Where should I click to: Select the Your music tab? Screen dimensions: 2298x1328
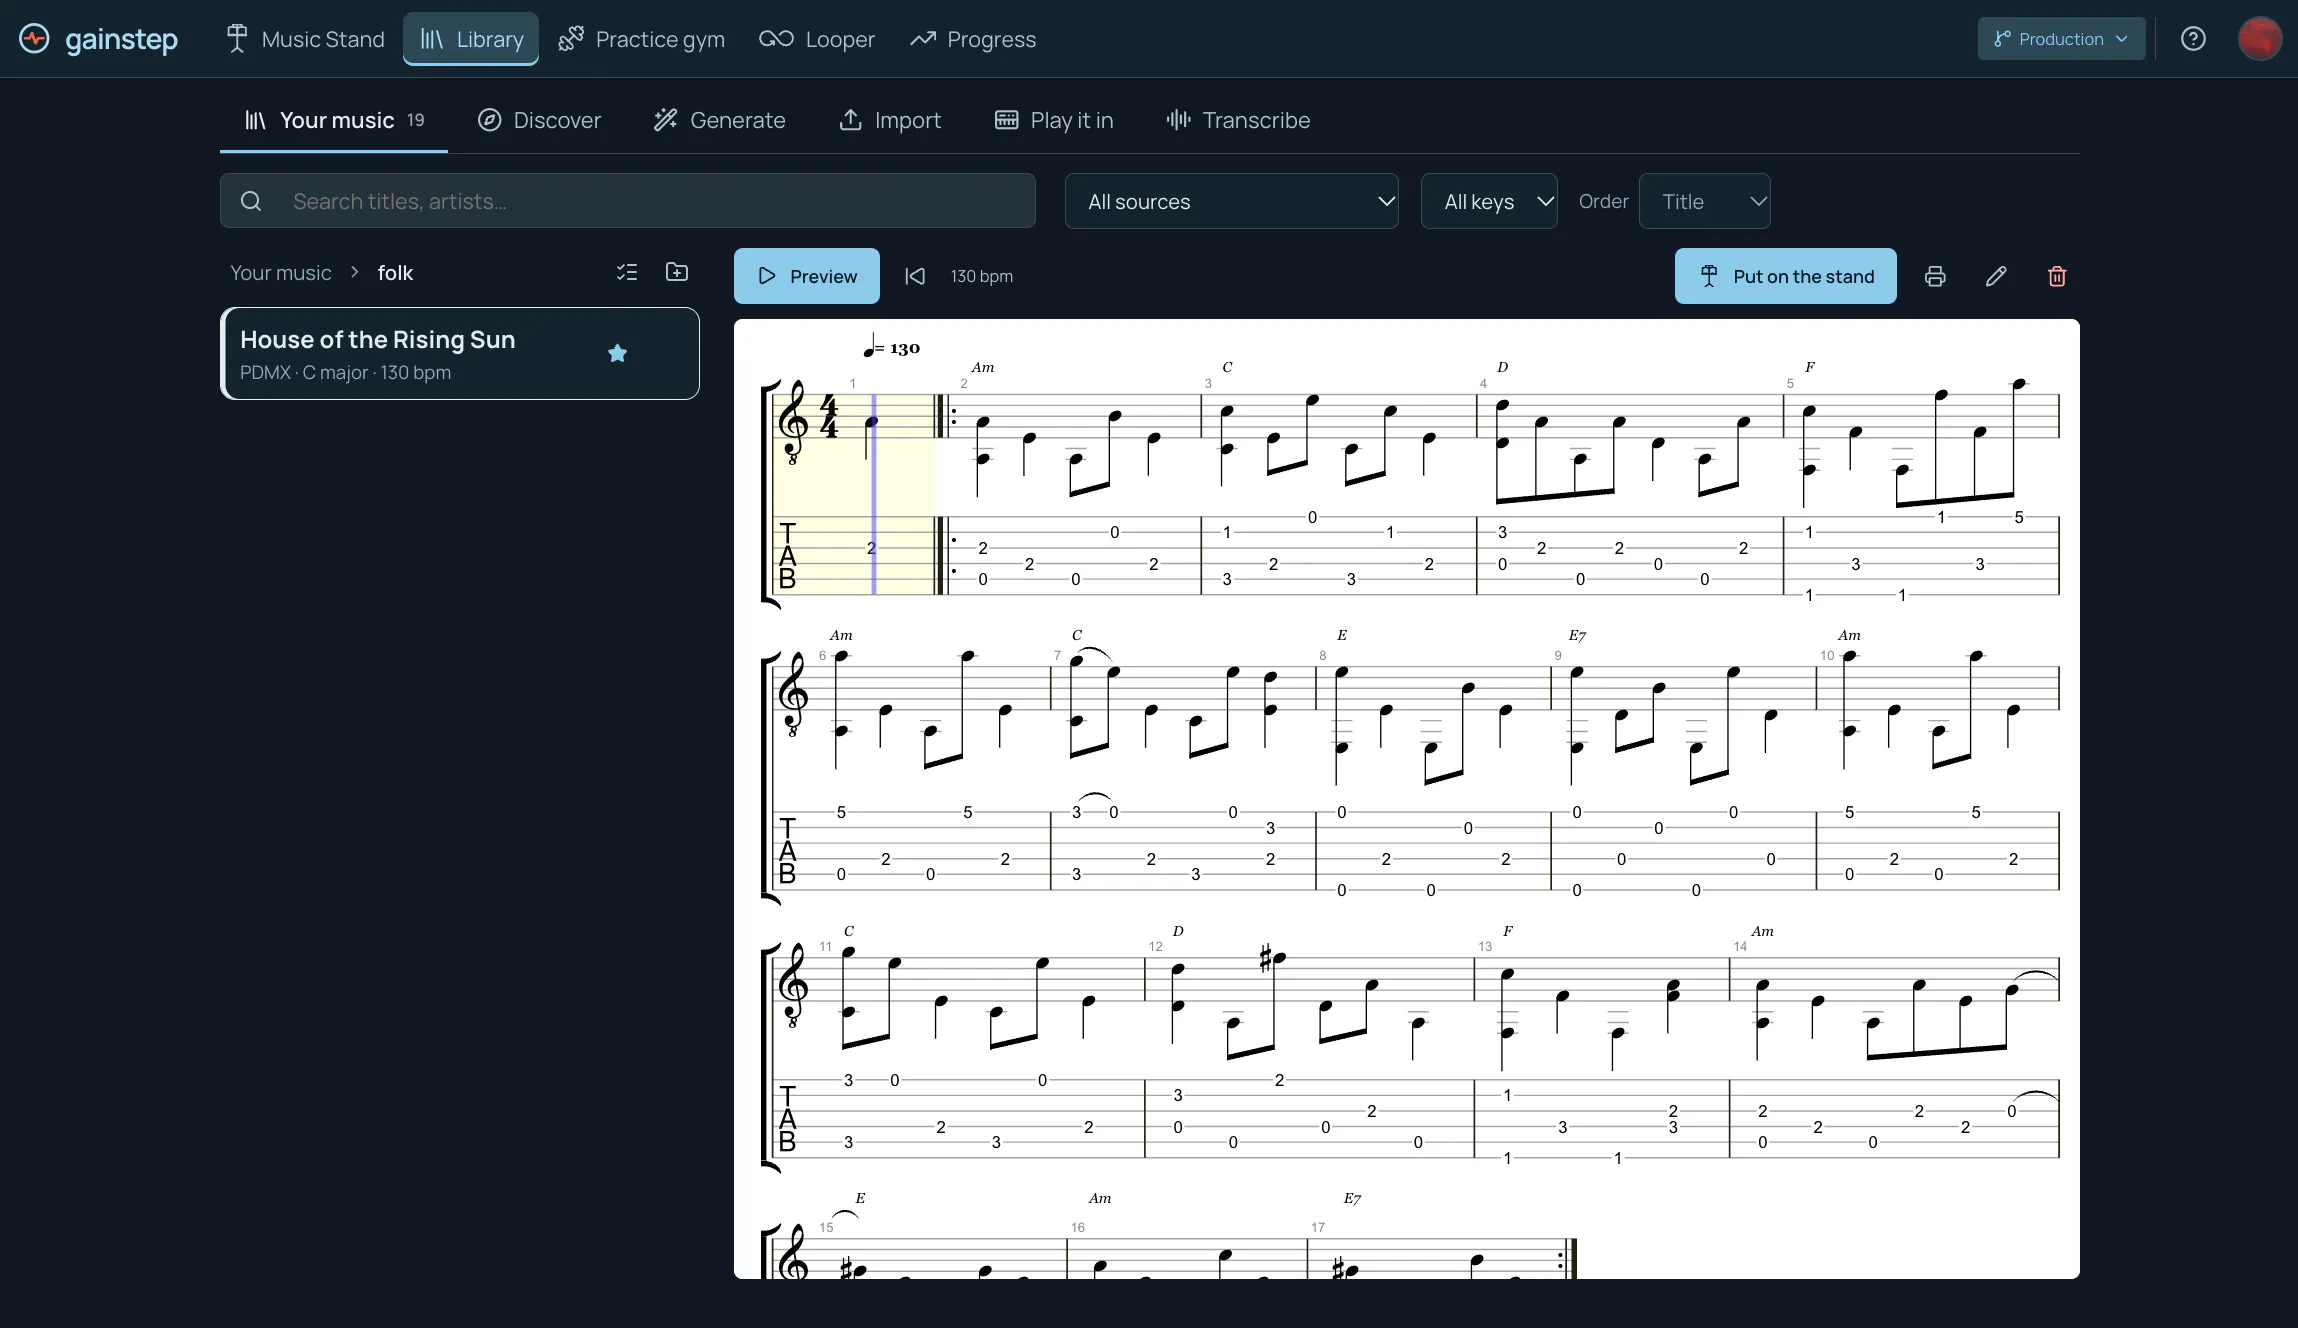point(334,121)
